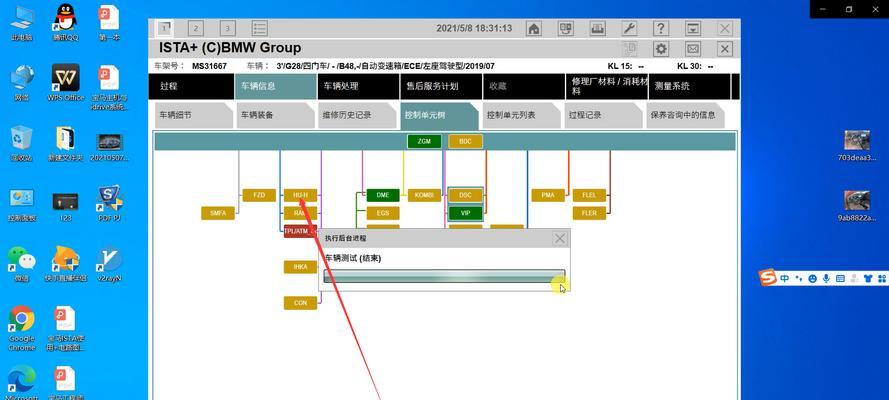Select the SMFA control unit node
Image resolution: width=889 pixels, height=400 pixels.
[218, 213]
